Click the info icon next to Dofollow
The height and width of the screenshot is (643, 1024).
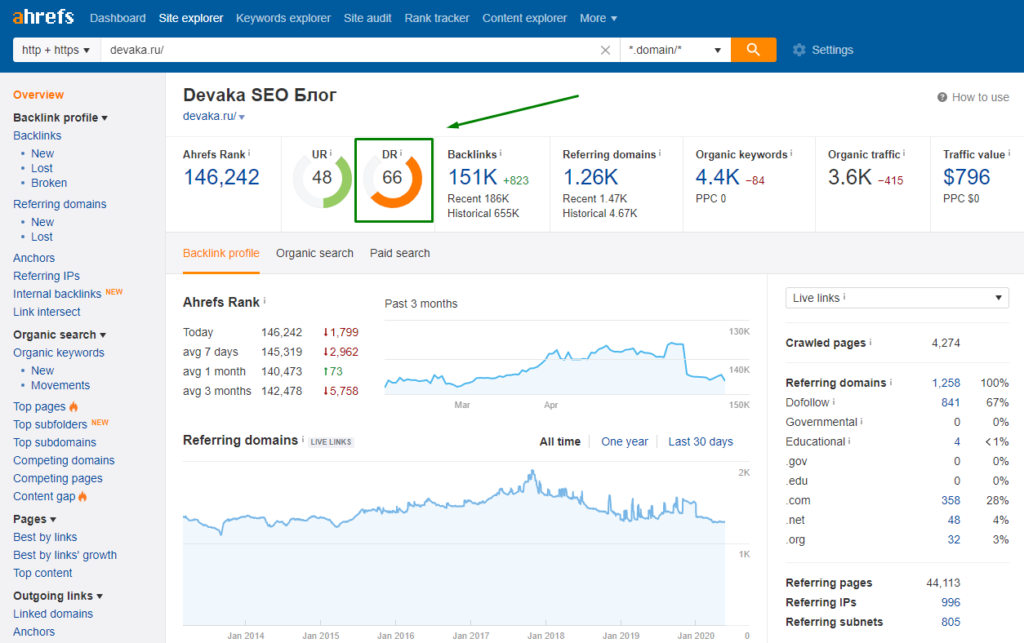pyautogui.click(x=833, y=401)
